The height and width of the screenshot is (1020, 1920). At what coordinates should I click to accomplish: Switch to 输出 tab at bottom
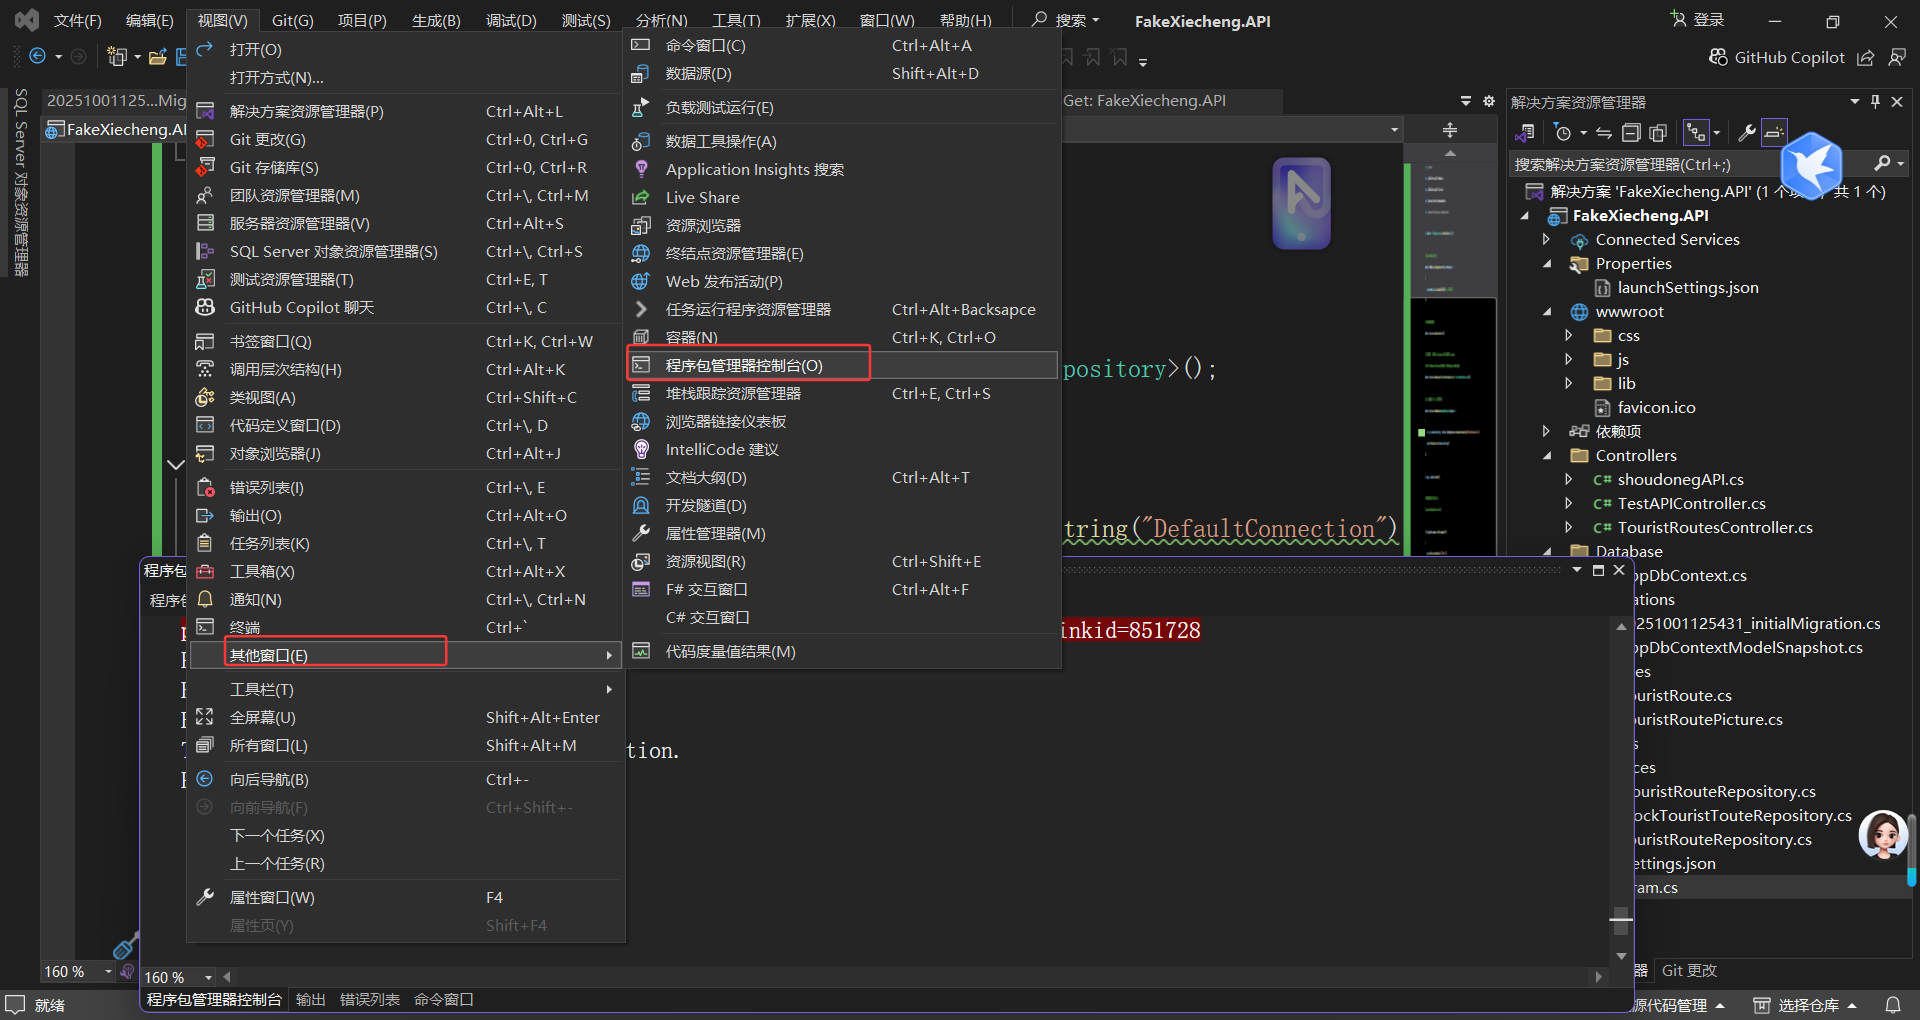[x=311, y=999]
